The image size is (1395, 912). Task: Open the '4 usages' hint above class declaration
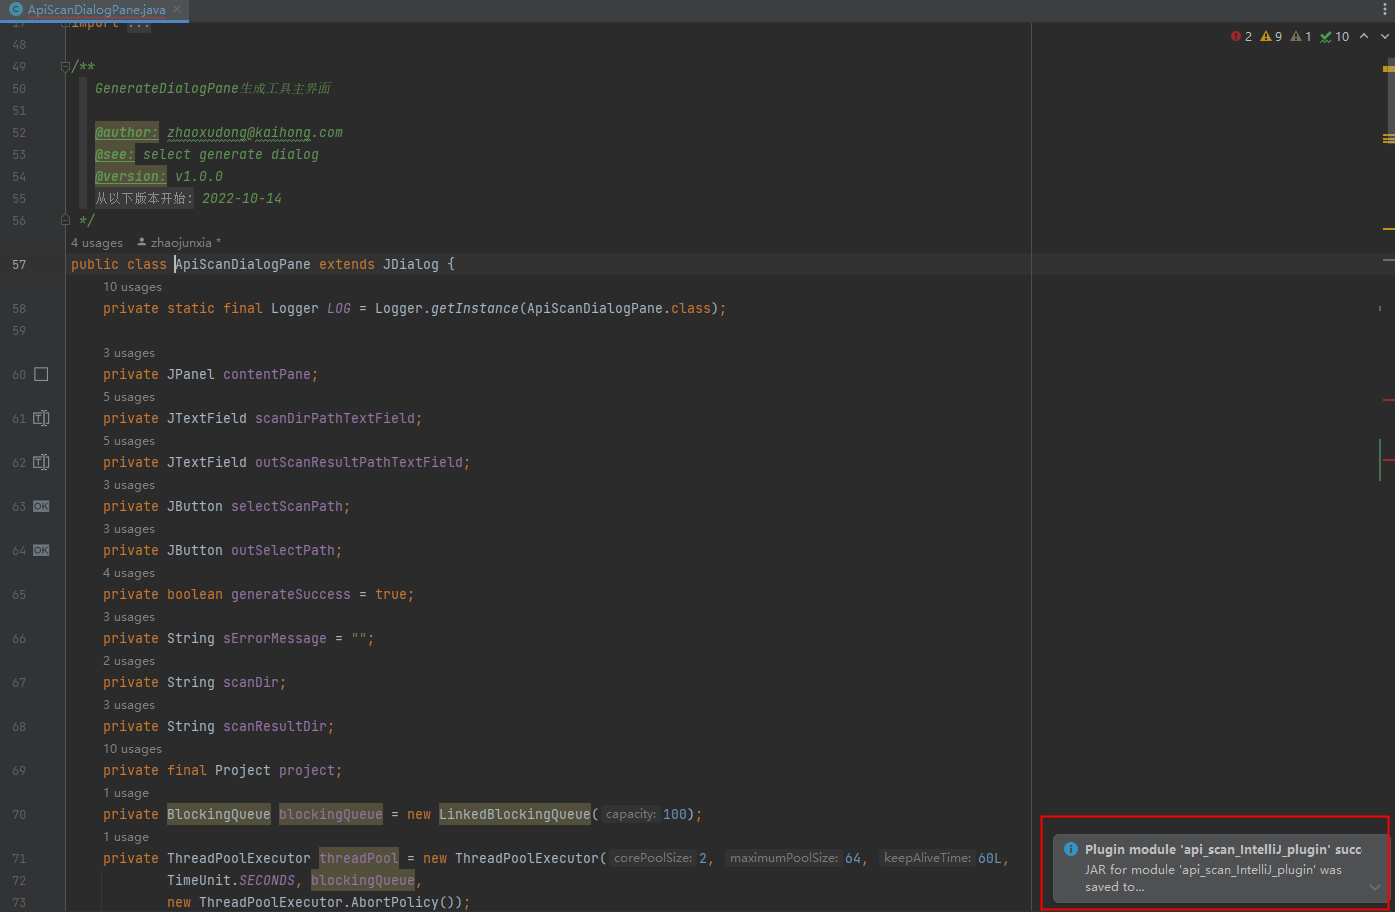coord(97,243)
